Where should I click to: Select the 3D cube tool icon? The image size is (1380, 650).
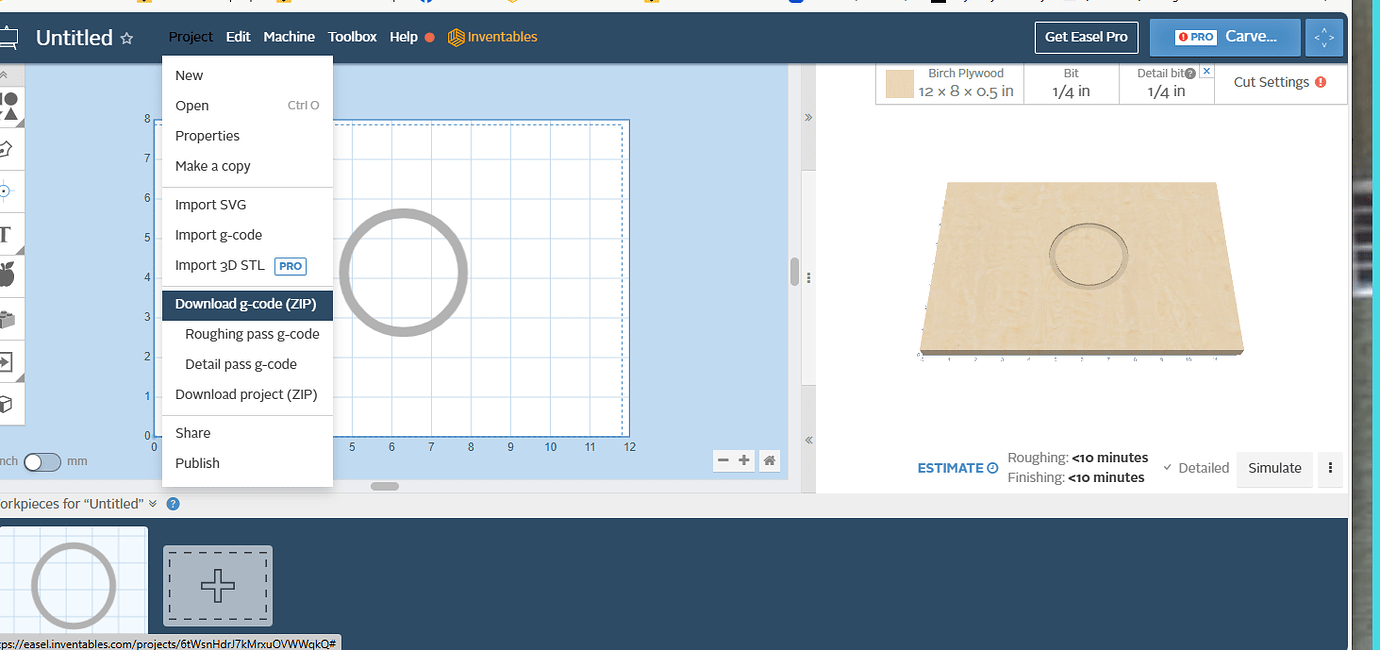(8, 405)
